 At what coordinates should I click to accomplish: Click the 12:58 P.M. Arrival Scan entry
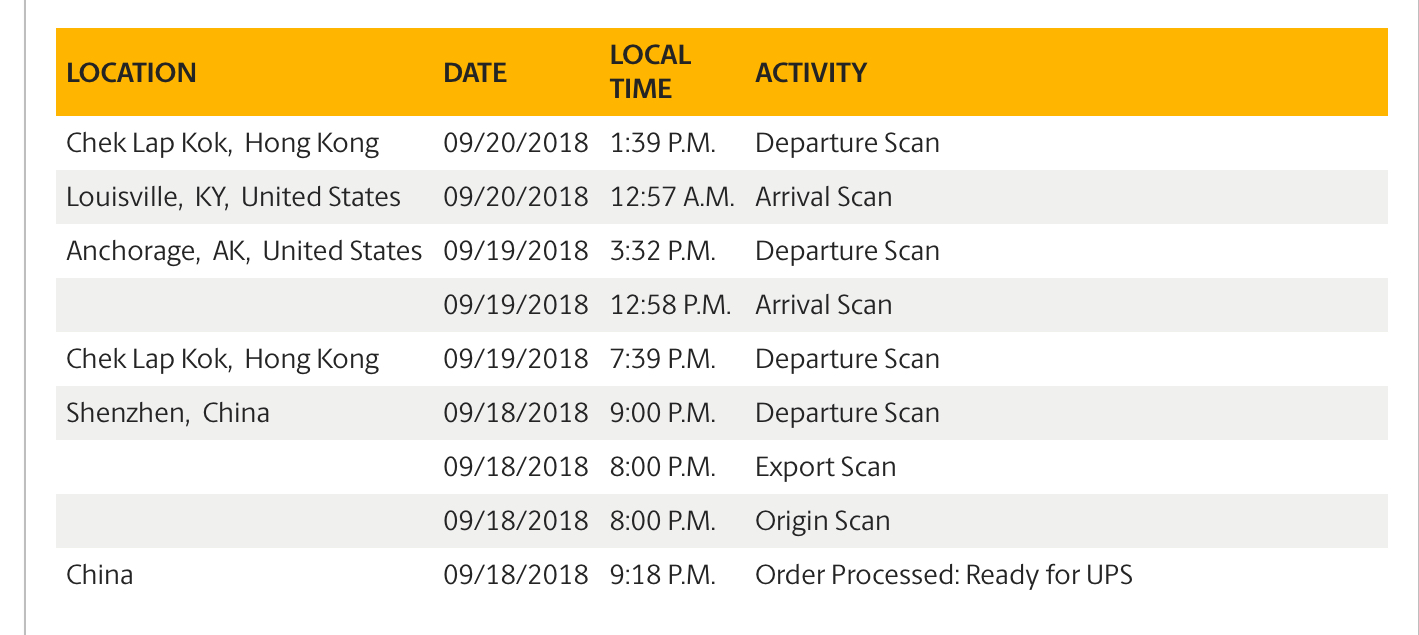[823, 305]
